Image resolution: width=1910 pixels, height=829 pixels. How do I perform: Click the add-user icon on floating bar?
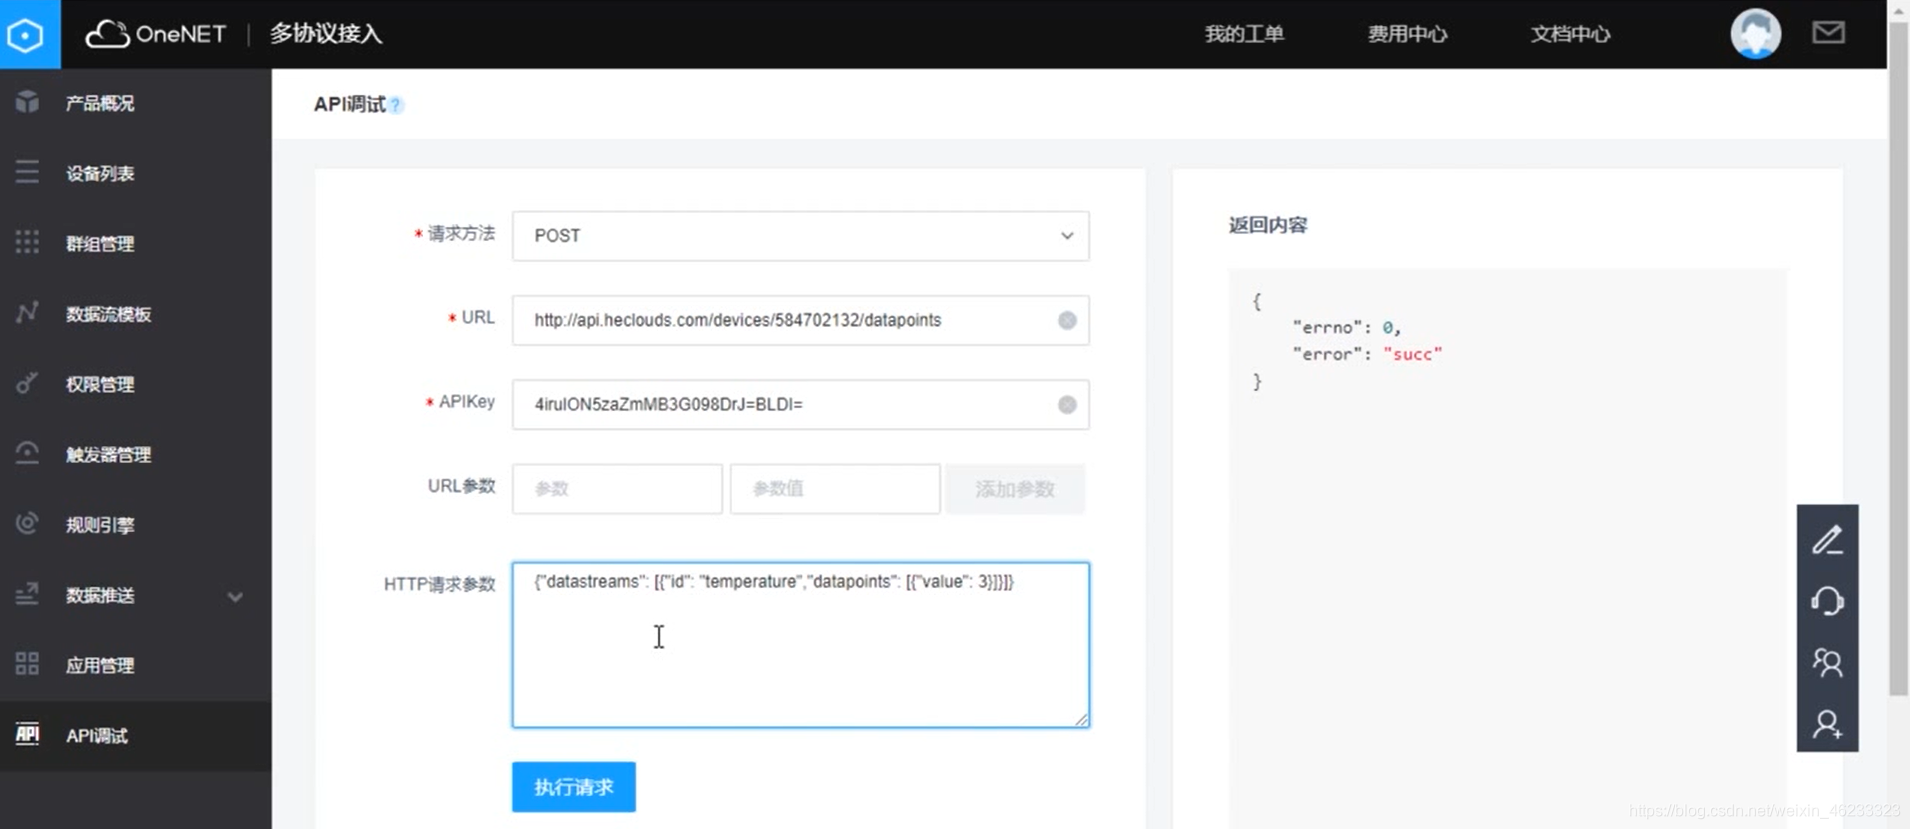pos(1827,723)
